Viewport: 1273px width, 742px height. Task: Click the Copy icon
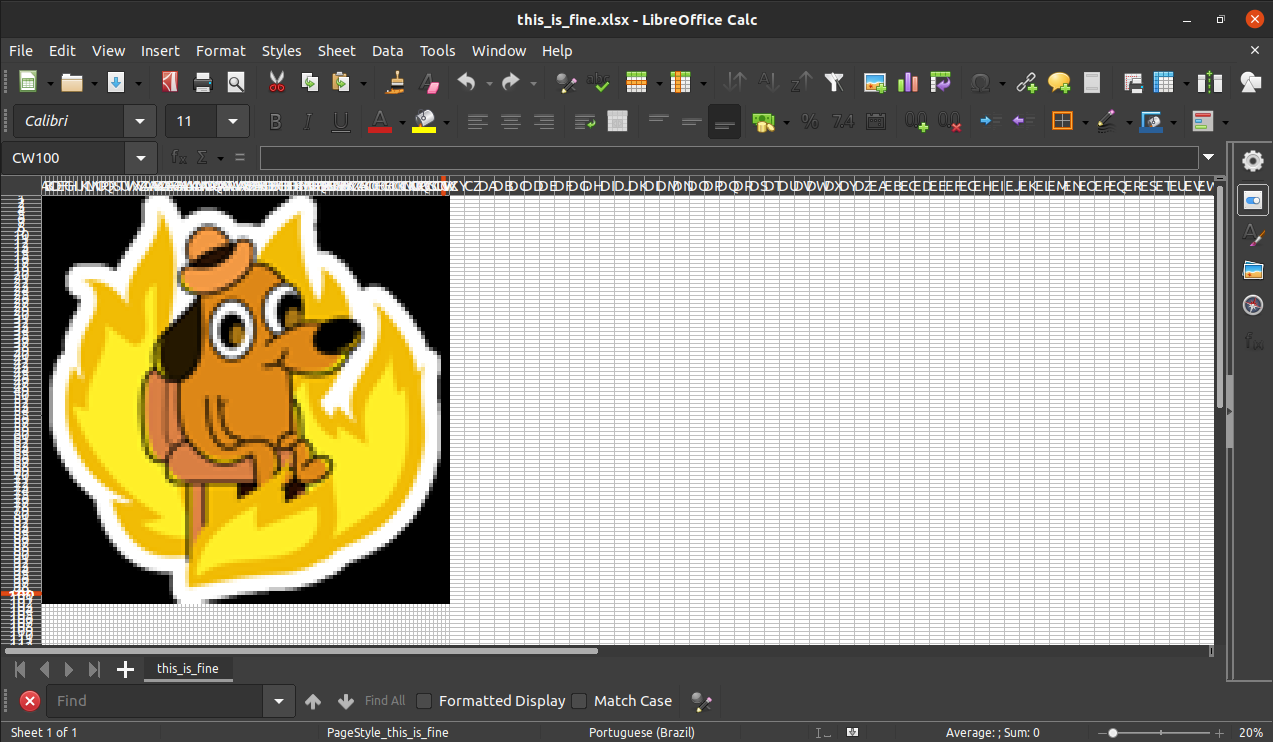(309, 82)
